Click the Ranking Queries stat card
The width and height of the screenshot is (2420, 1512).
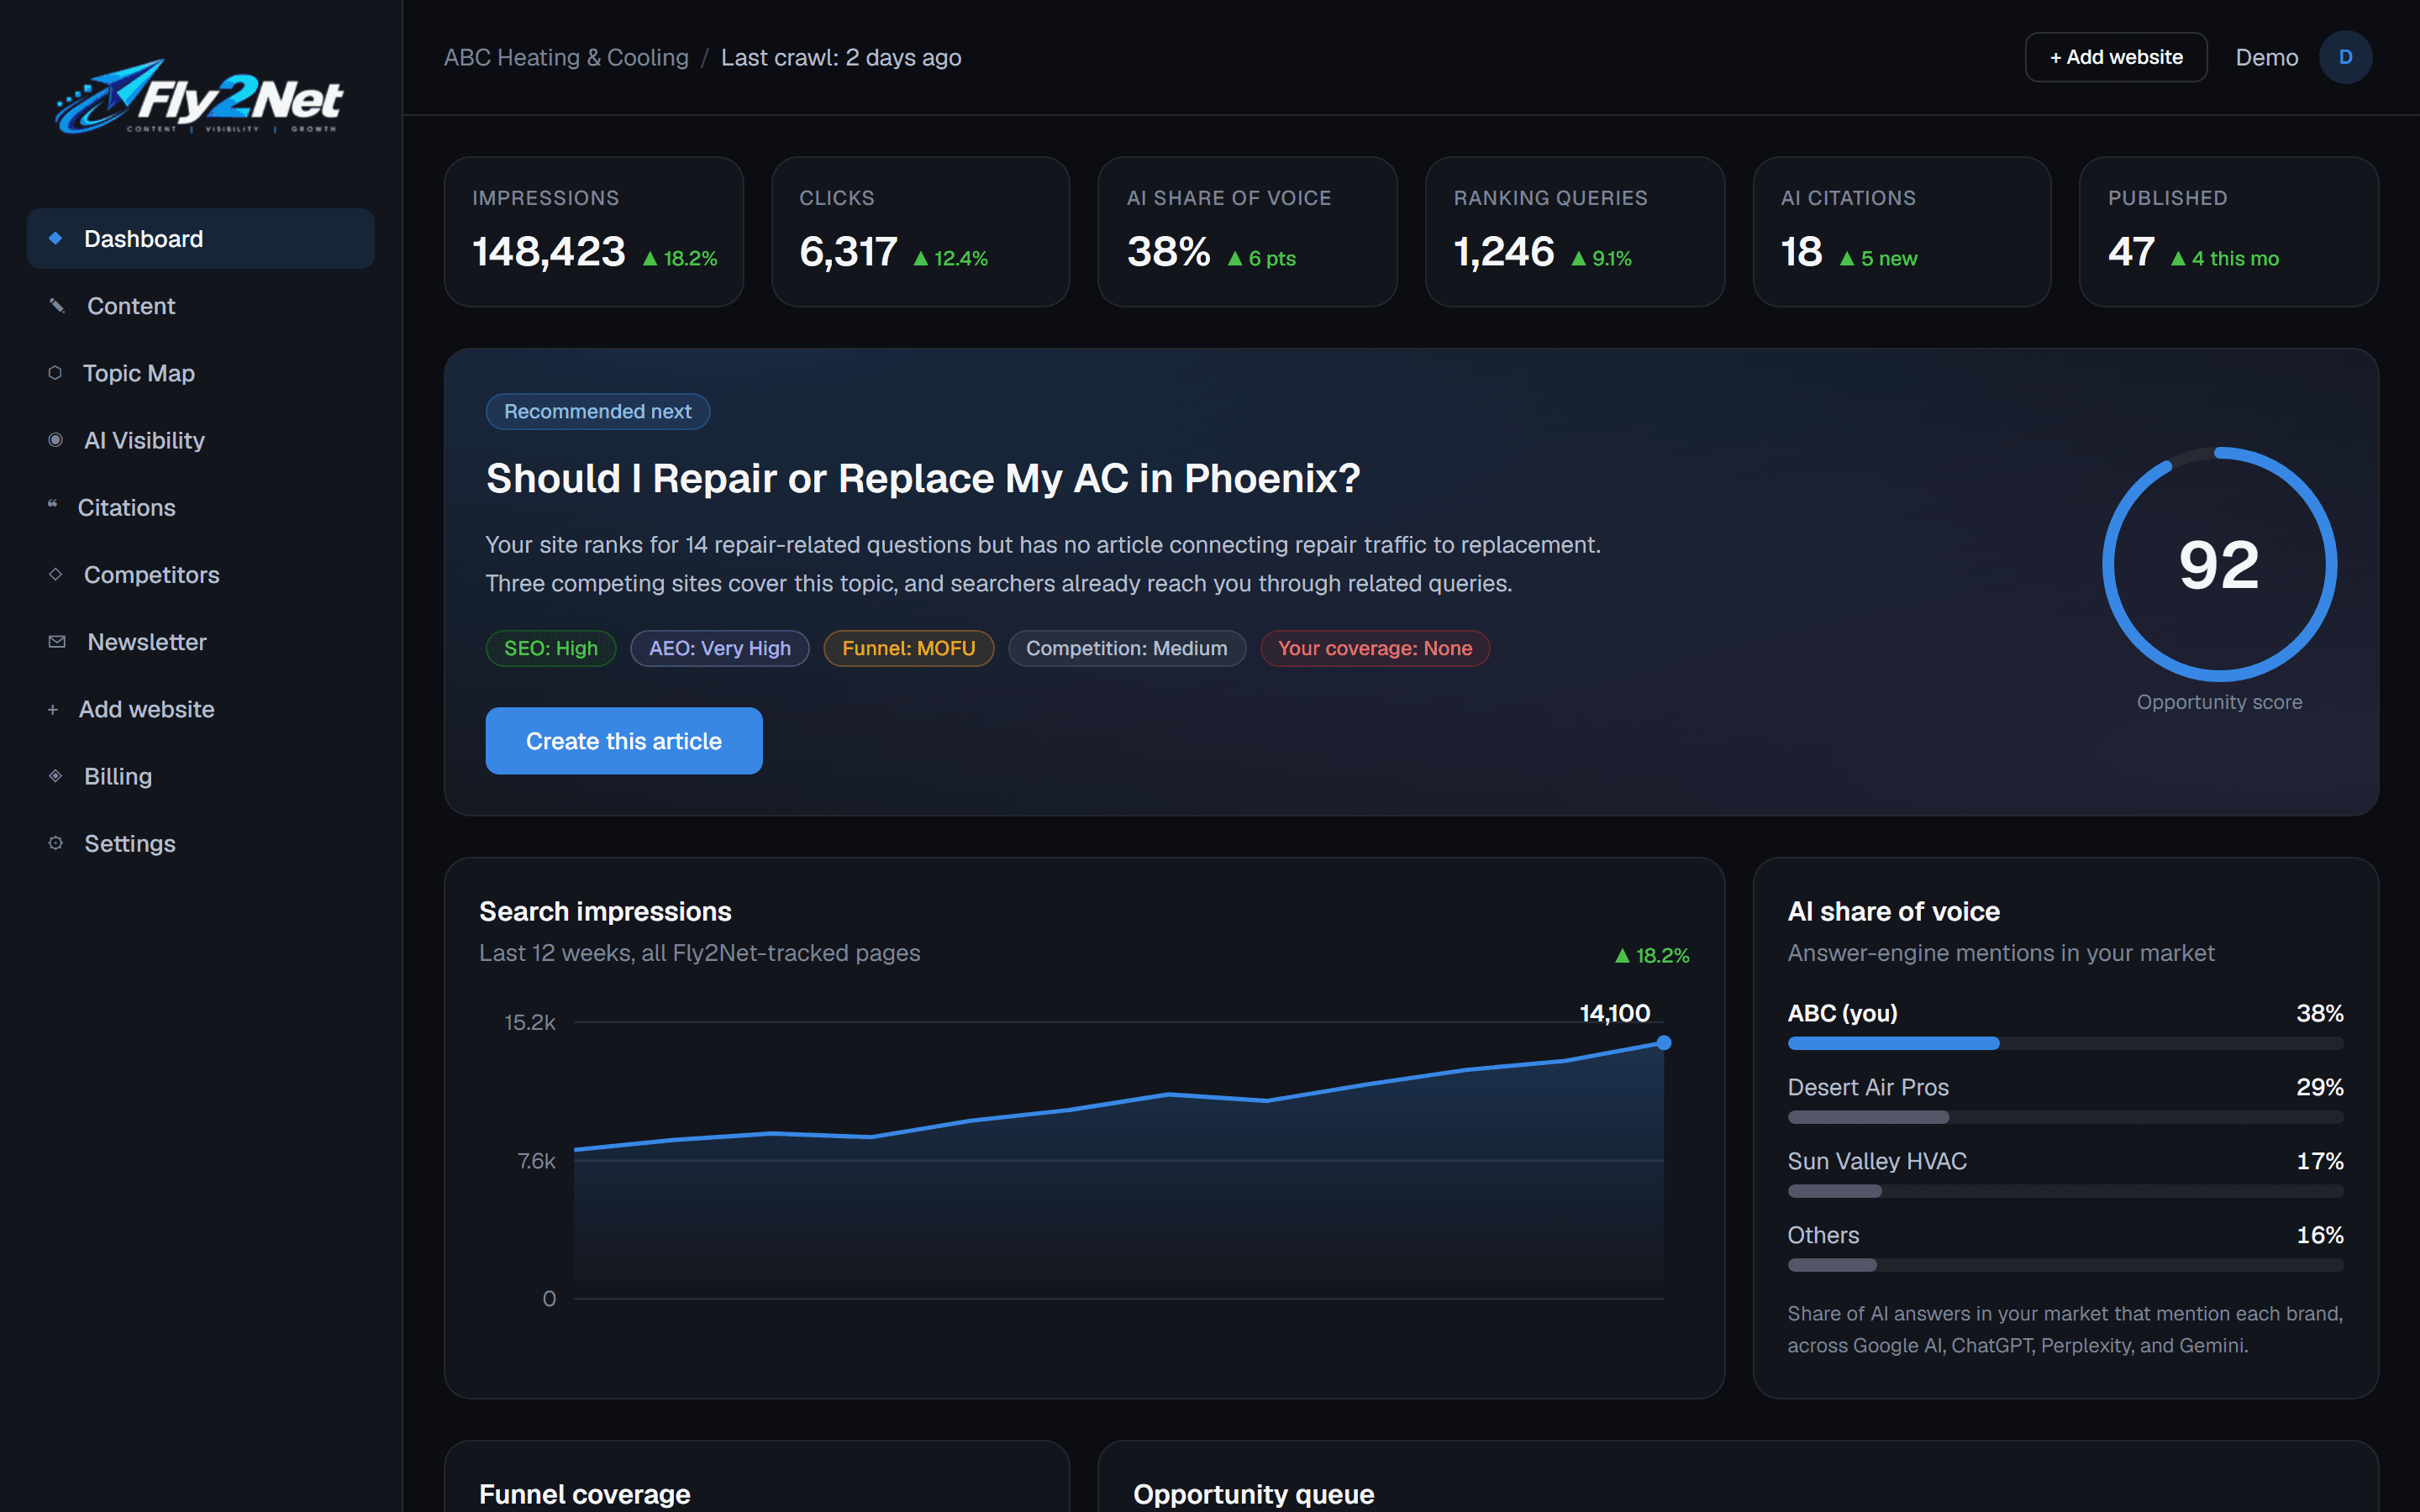coord(1575,231)
